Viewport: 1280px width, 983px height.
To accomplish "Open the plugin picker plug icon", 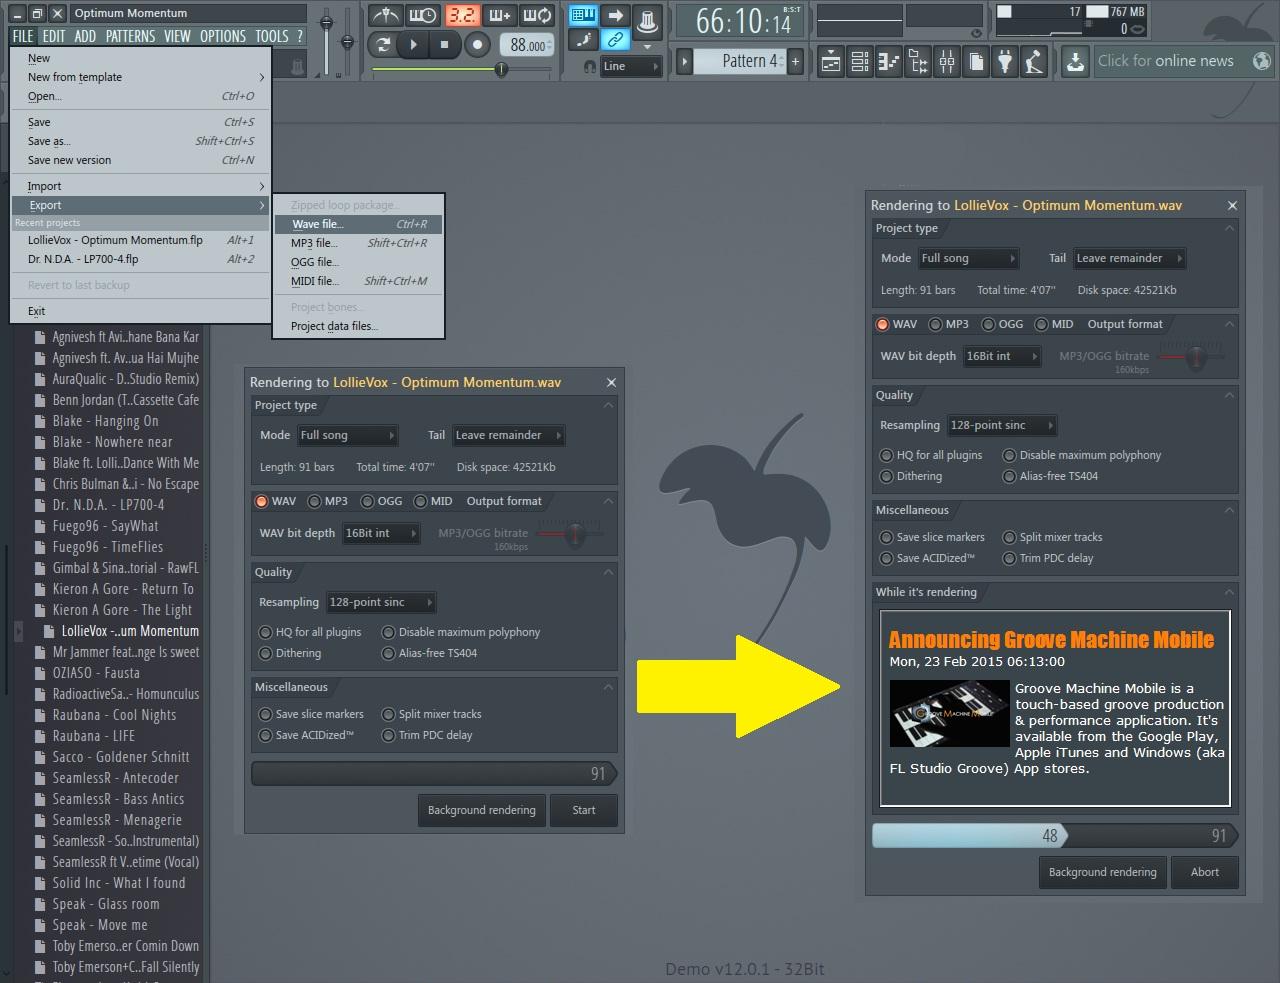I will (x=1005, y=62).
